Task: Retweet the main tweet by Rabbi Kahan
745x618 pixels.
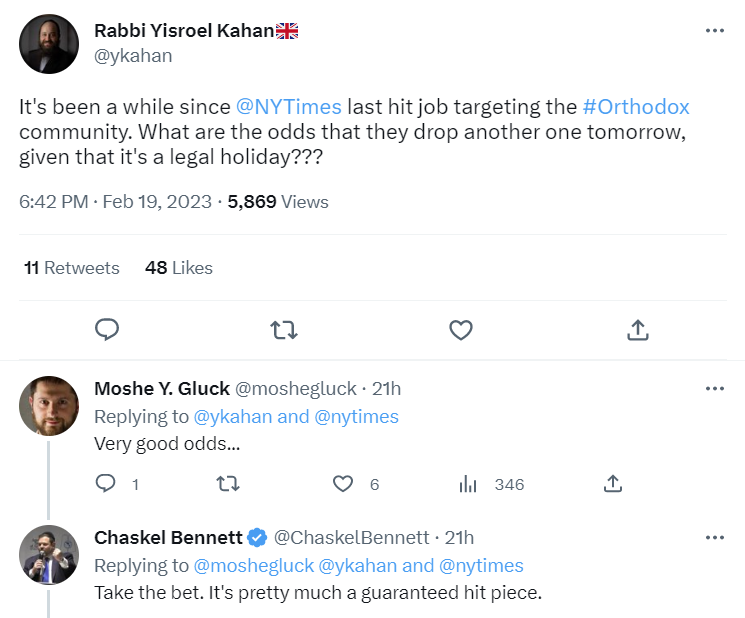Action: click(284, 329)
